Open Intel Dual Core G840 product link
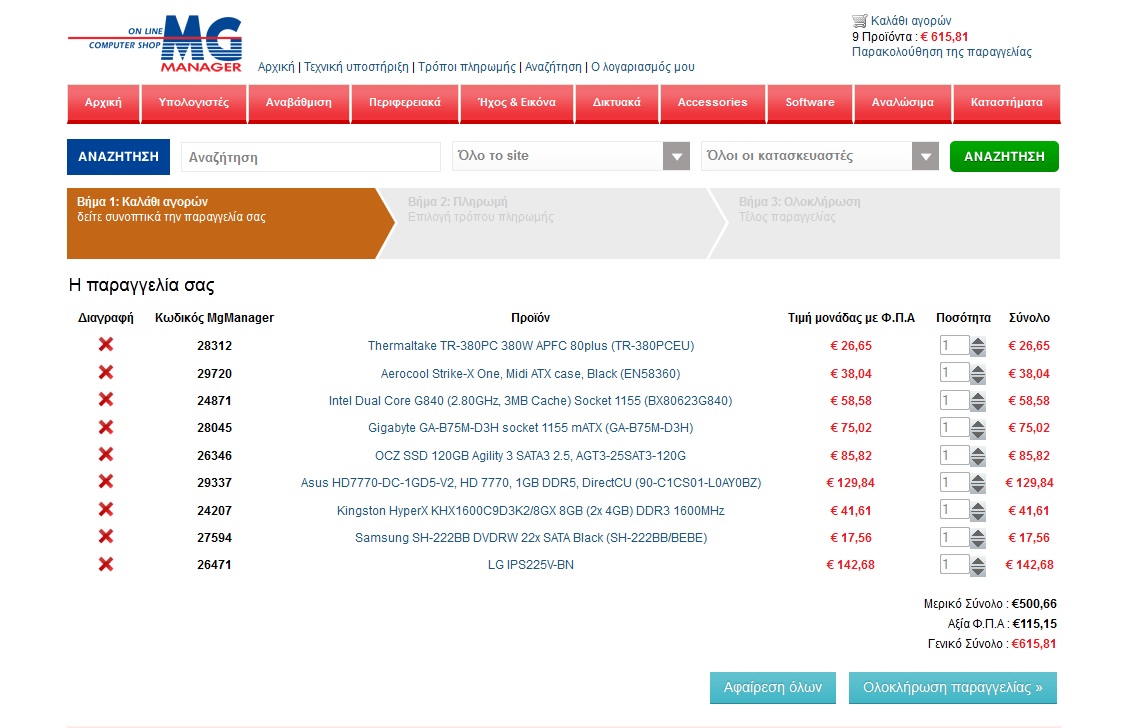Viewport: 1129px width, 728px height. tap(531, 400)
